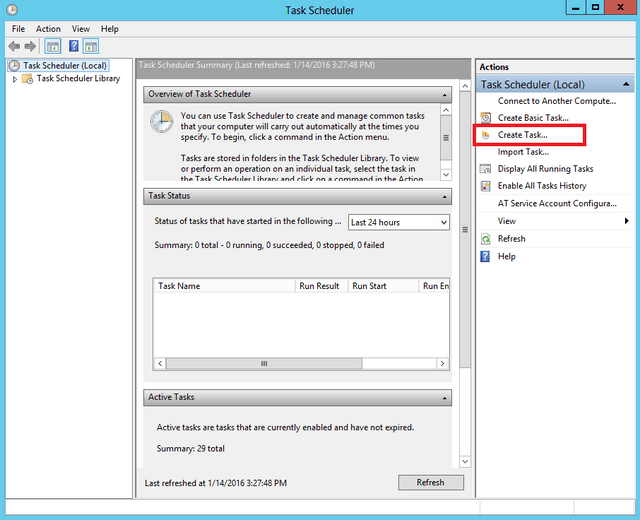640x520 pixels.
Task: Select Task Scheduler Library in tree
Action: (78, 78)
